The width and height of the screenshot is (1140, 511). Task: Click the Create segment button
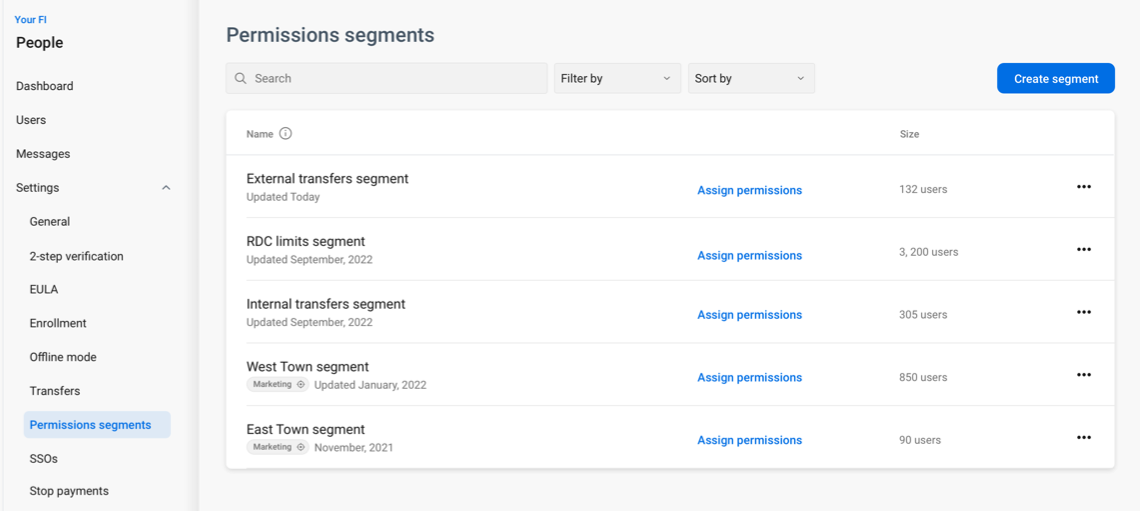coord(1055,78)
